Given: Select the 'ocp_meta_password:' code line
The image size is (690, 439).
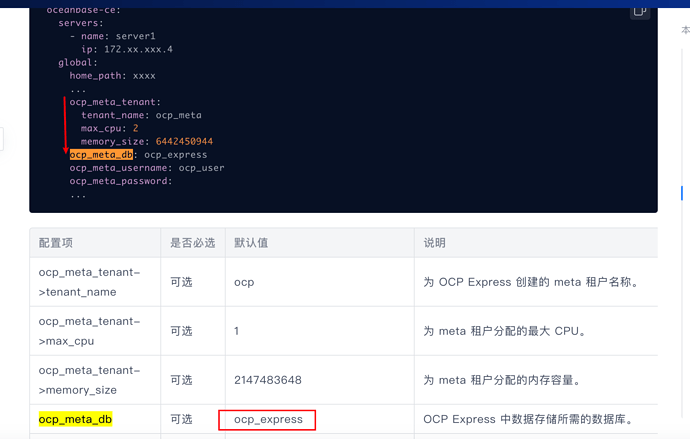Looking at the screenshot, I should pyautogui.click(x=121, y=181).
